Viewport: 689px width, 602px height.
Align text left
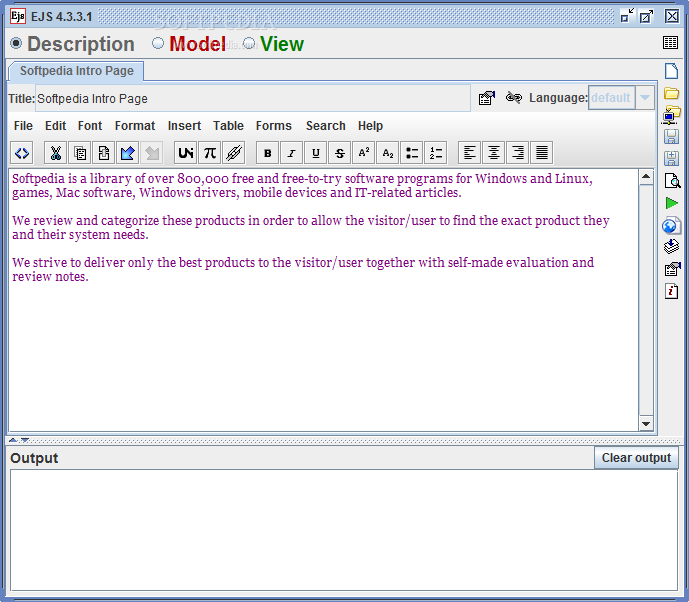point(470,153)
